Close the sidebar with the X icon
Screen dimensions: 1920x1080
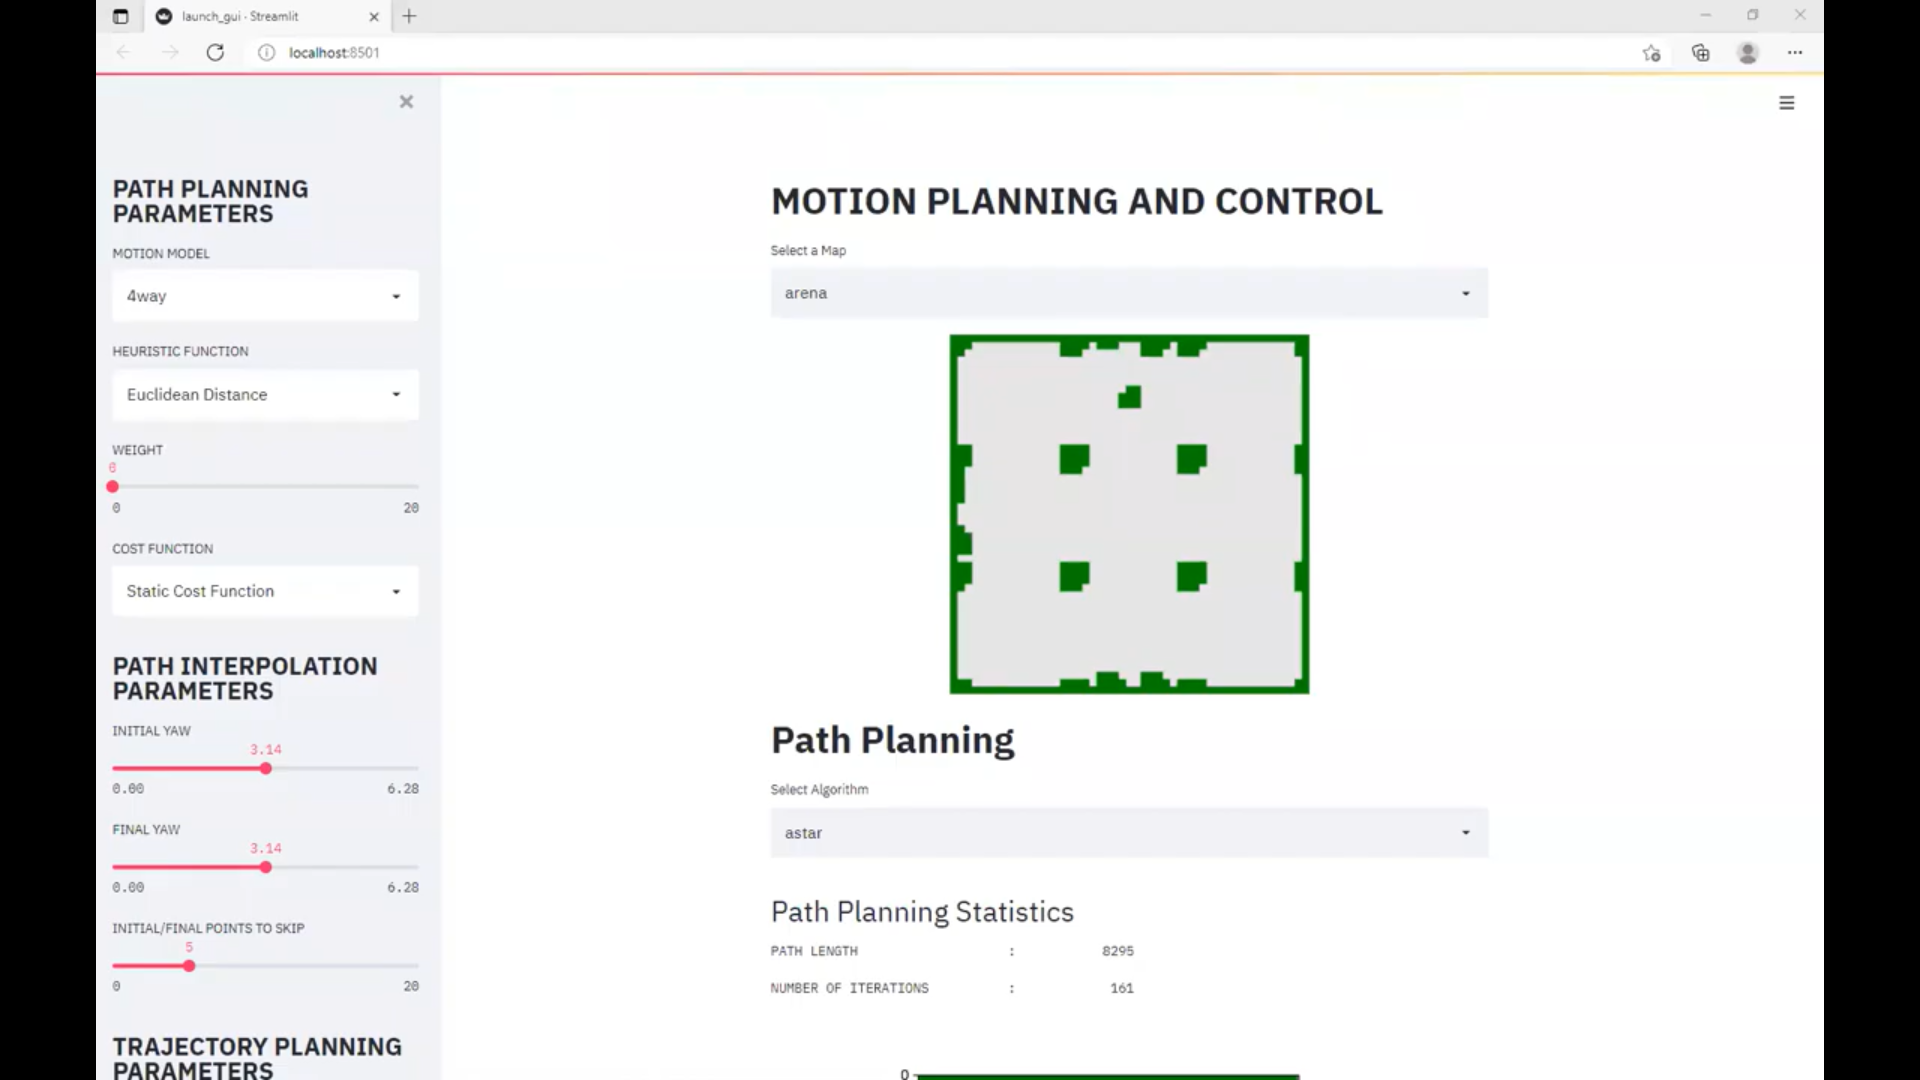coord(406,101)
